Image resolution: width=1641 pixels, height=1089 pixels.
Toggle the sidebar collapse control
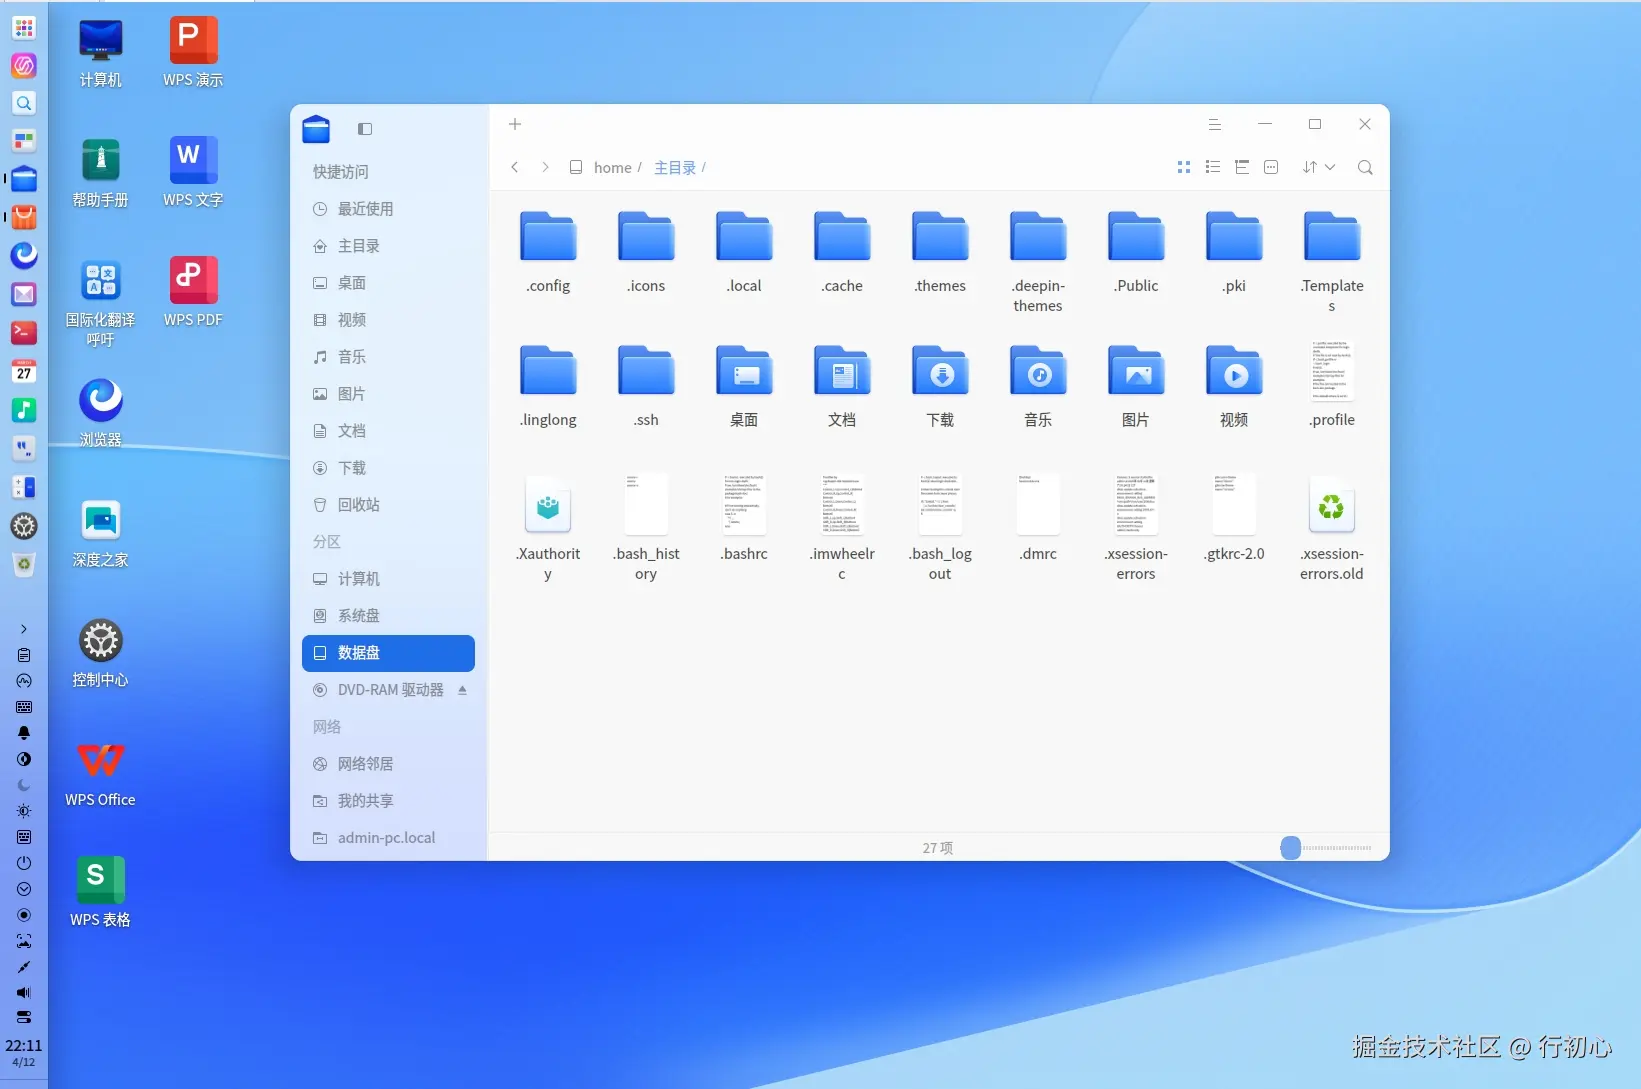(364, 129)
